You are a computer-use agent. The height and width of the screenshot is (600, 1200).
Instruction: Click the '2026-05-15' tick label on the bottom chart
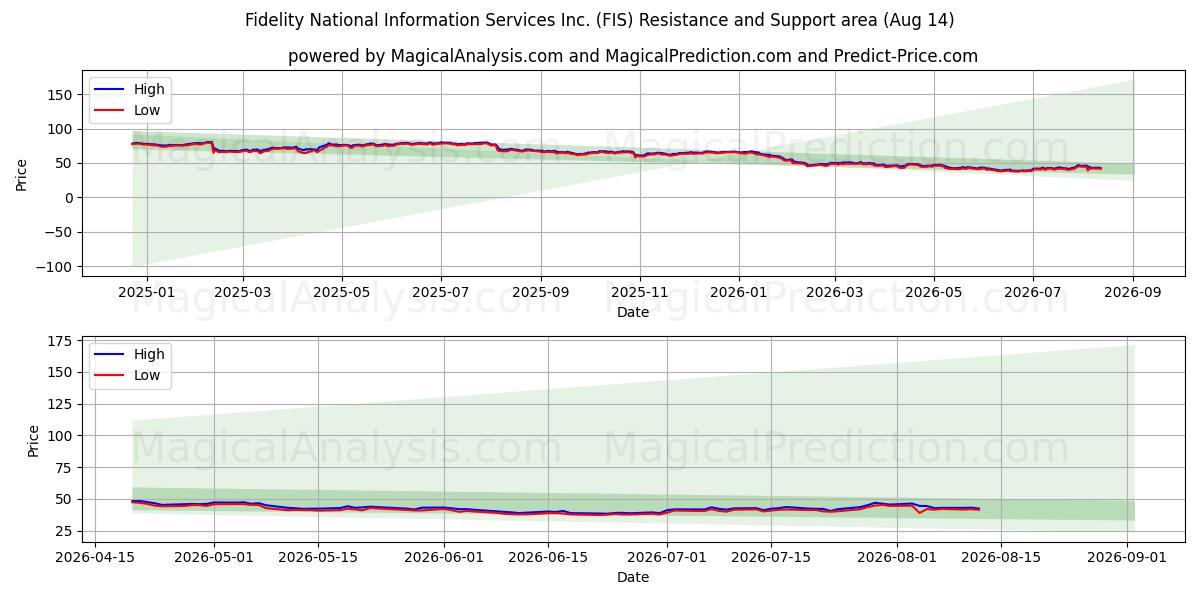click(318, 559)
